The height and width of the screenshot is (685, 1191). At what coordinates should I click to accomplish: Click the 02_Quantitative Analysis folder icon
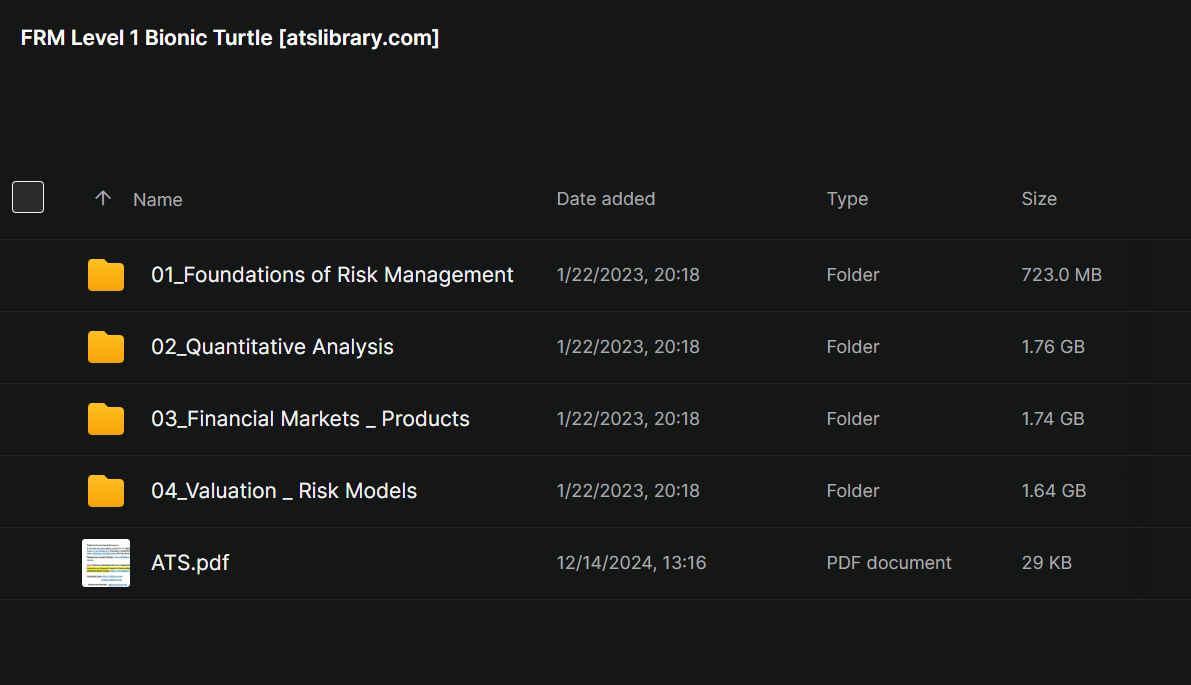click(x=106, y=347)
